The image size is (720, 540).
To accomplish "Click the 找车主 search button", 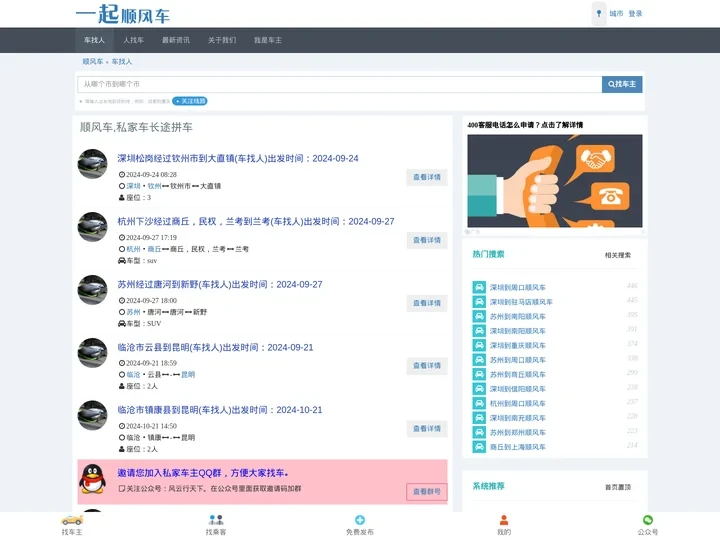I will [x=622, y=84].
